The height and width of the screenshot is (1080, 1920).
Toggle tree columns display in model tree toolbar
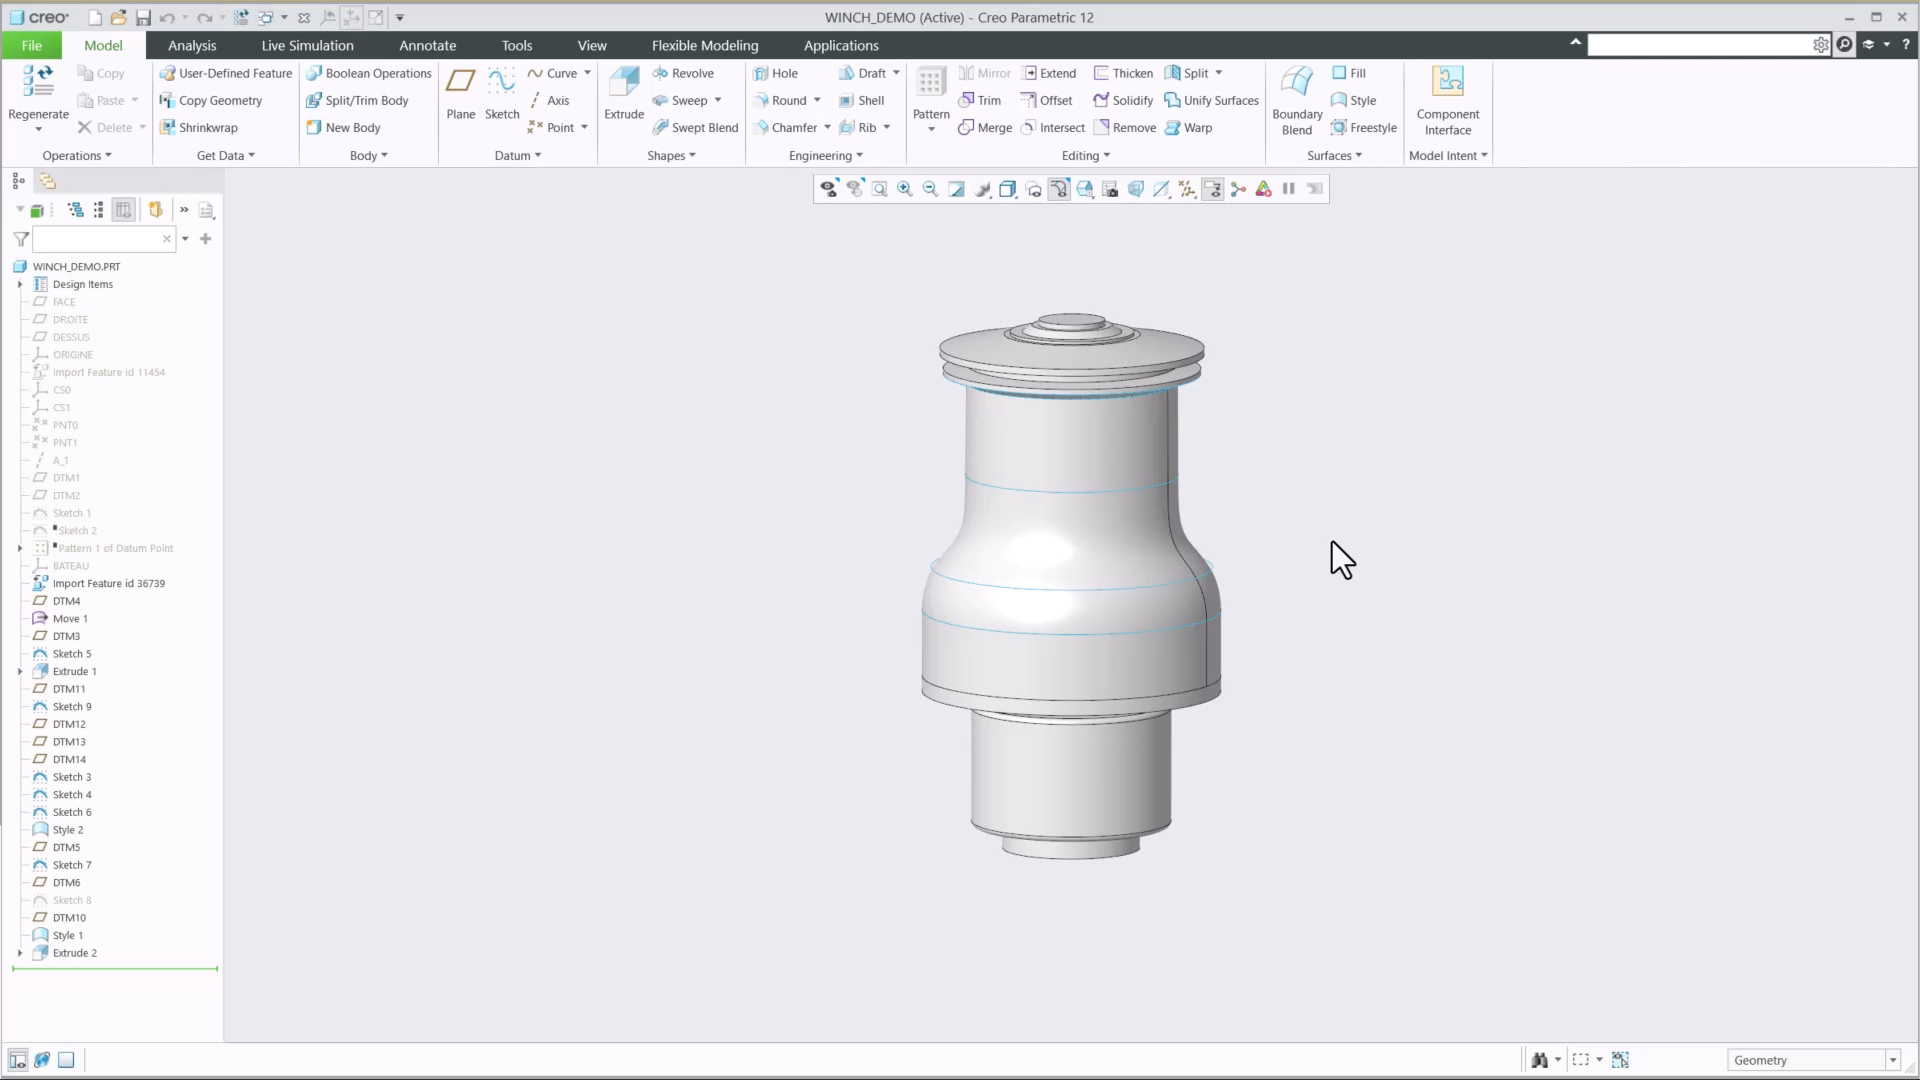click(123, 210)
